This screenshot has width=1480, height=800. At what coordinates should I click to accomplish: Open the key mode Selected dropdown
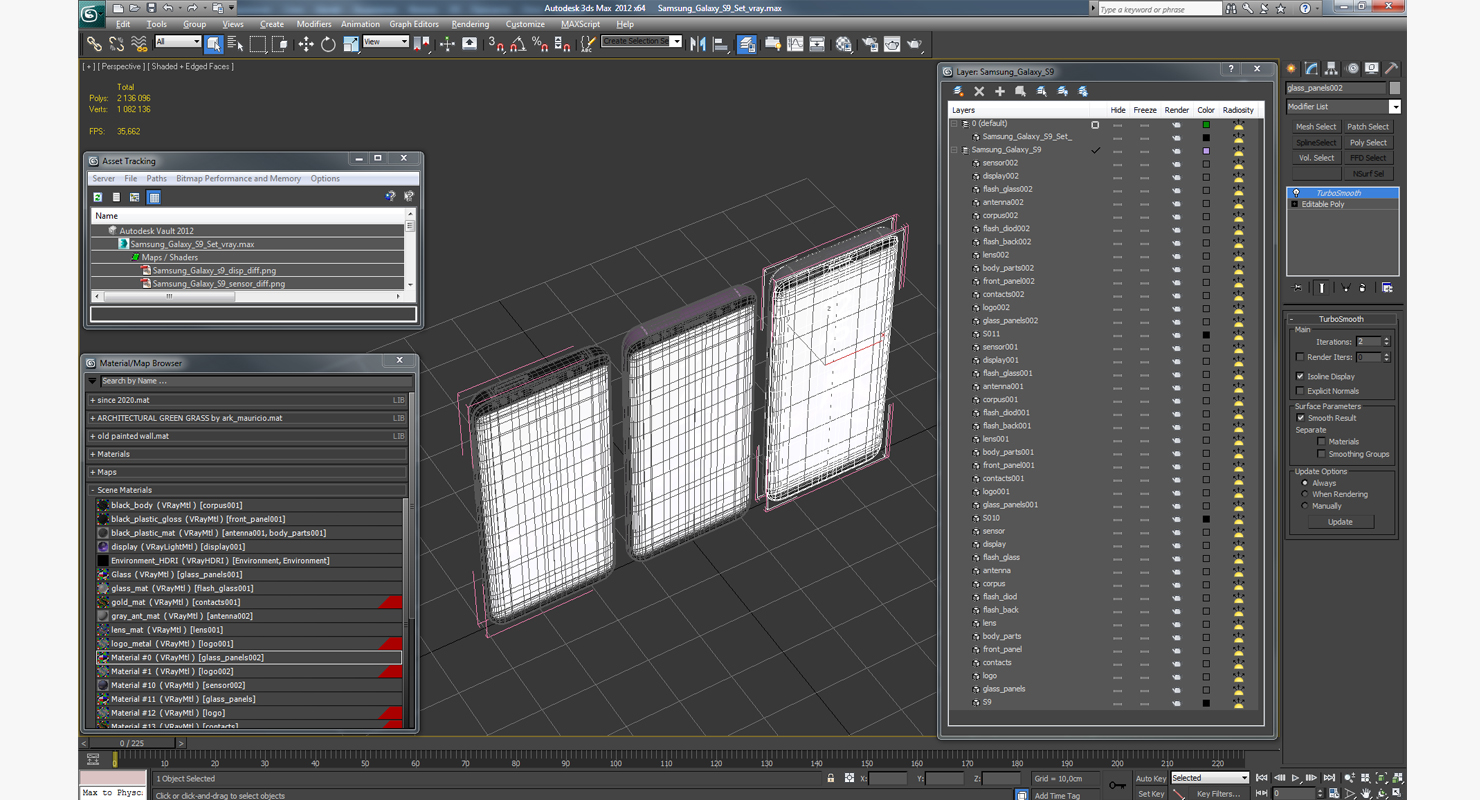coord(1210,778)
